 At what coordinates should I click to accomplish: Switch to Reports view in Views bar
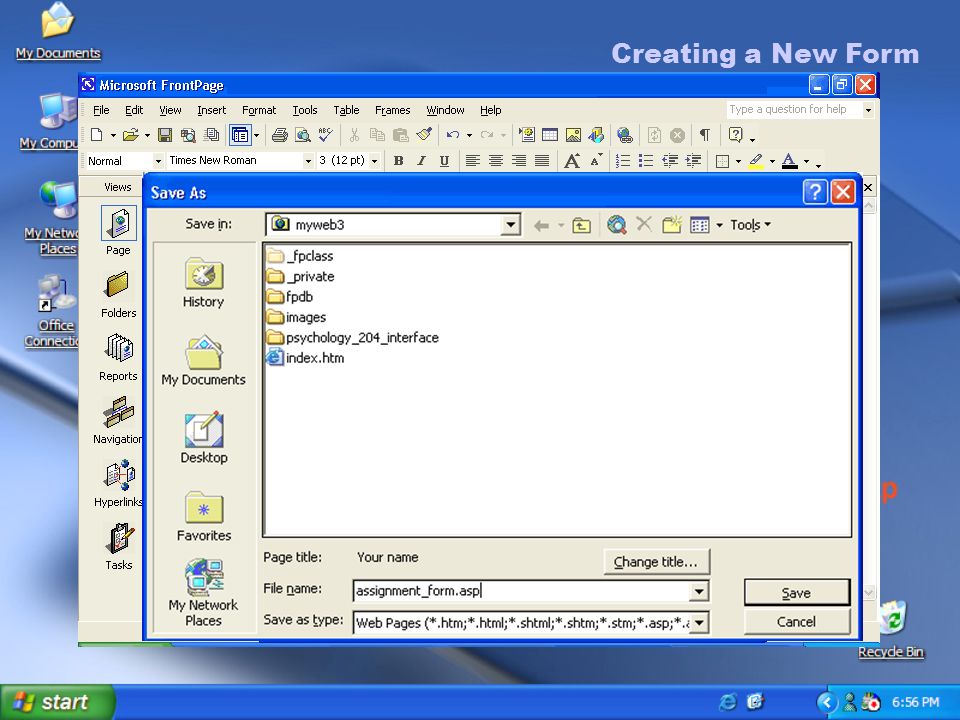(118, 358)
